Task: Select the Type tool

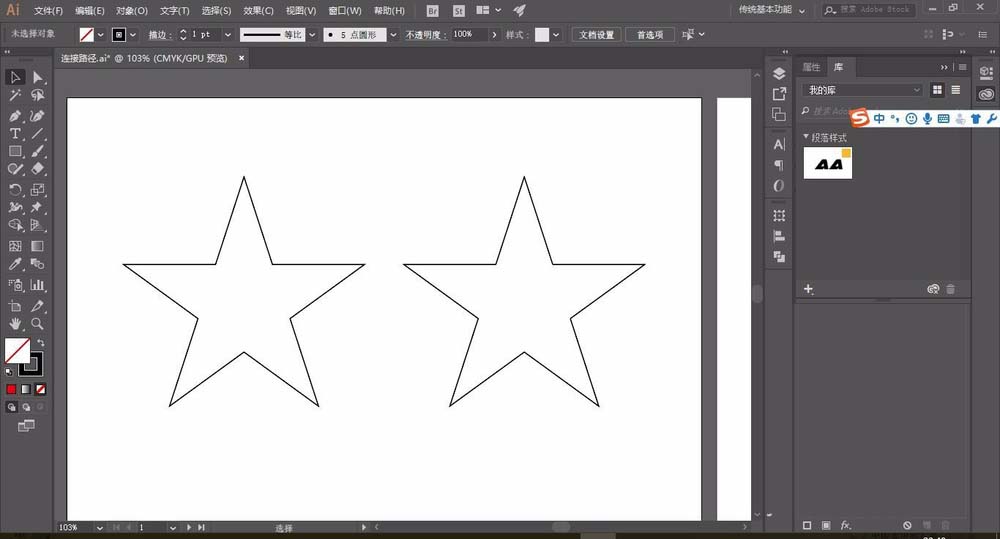Action: pos(15,134)
